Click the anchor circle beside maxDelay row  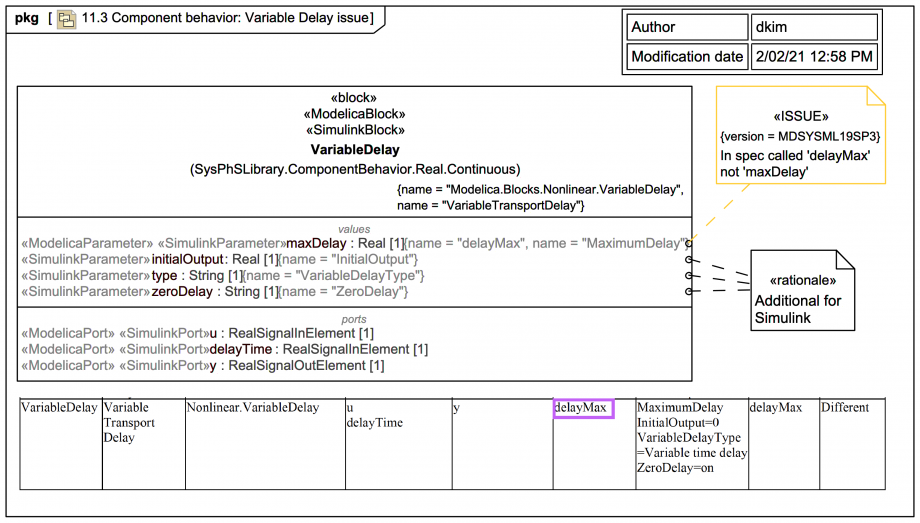pyautogui.click(x=689, y=243)
